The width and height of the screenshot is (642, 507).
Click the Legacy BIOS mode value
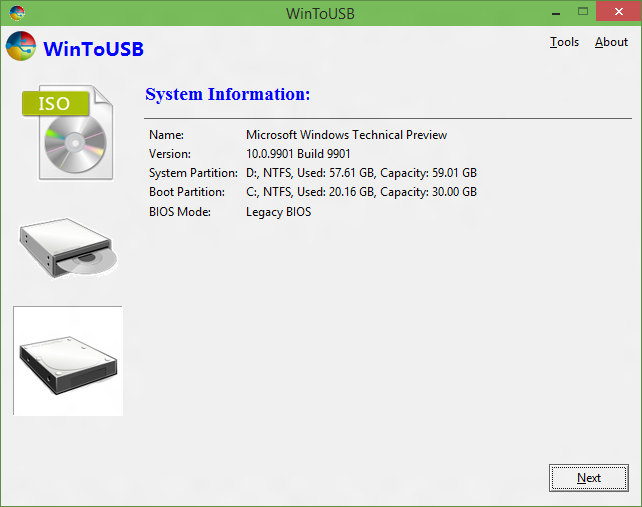[x=278, y=212]
